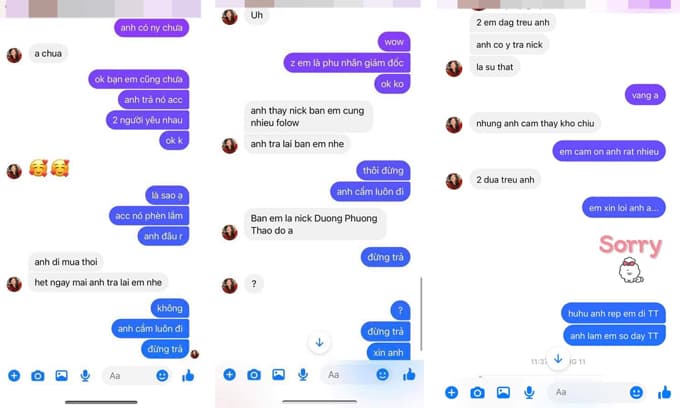Screen dimensions: 680x408
Task: Open photo gallery in left chat panel
Action: 62,375
